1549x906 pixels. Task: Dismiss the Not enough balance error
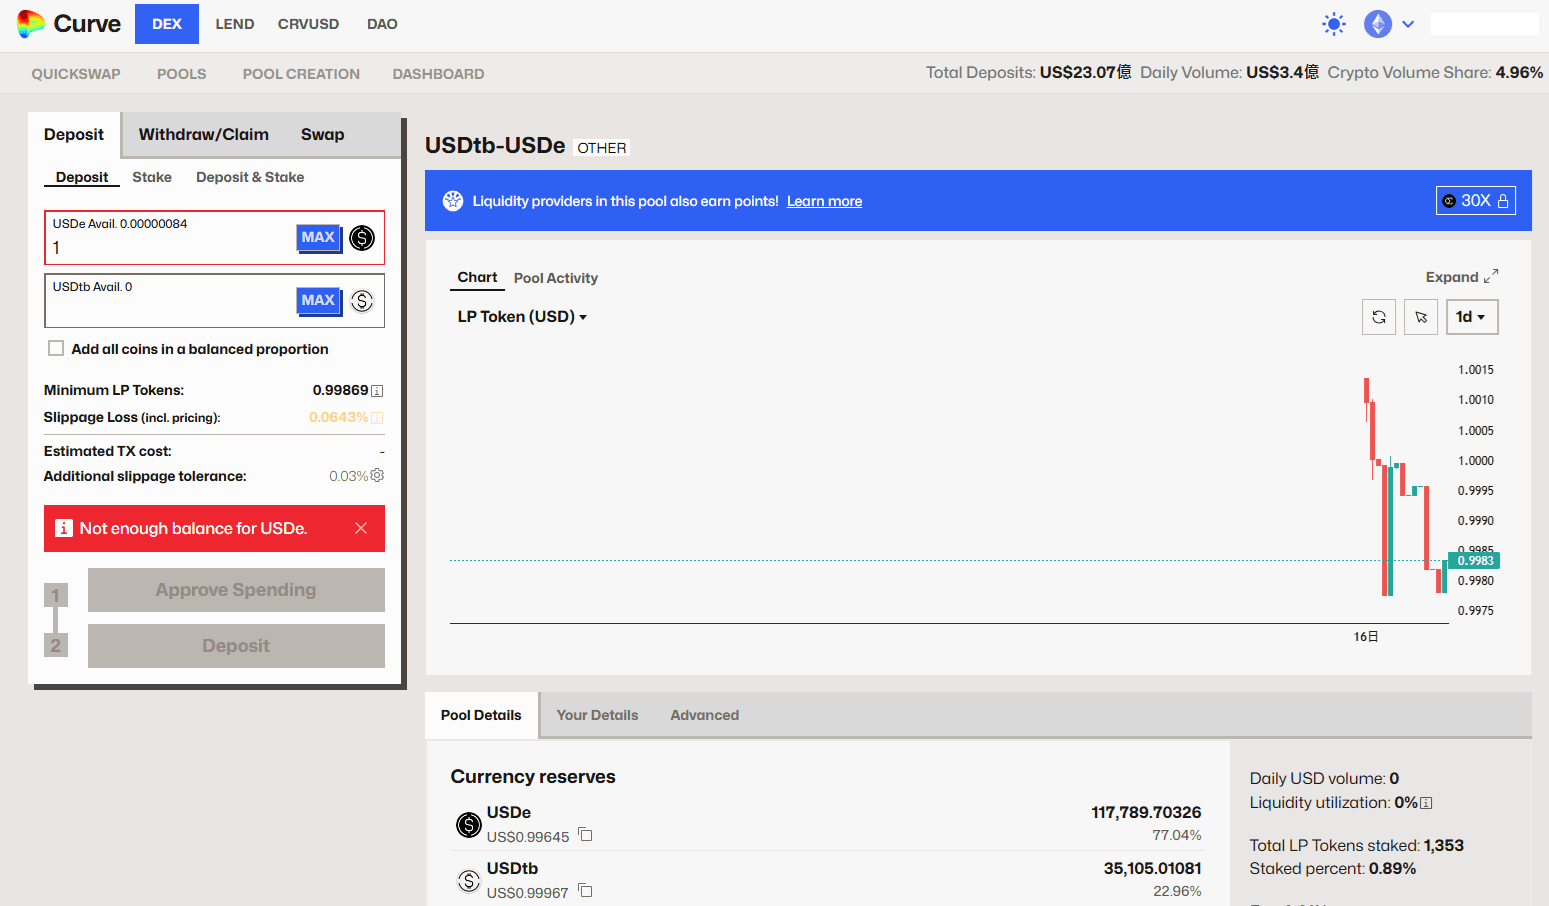(361, 528)
